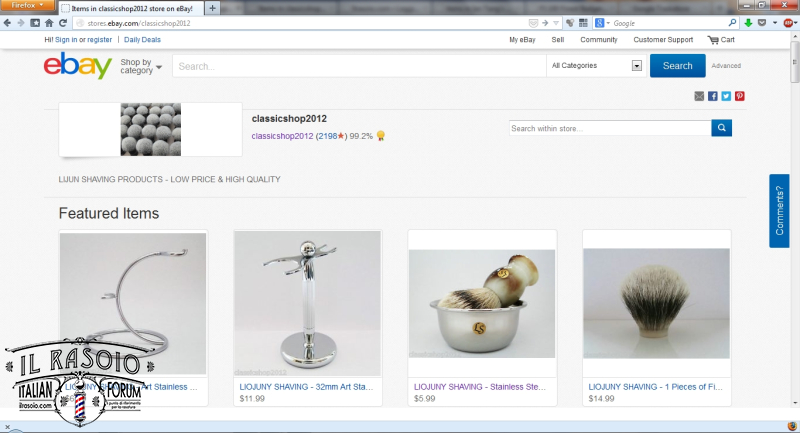
Task: Click the magnifier in the Google search box
Action: point(732,23)
